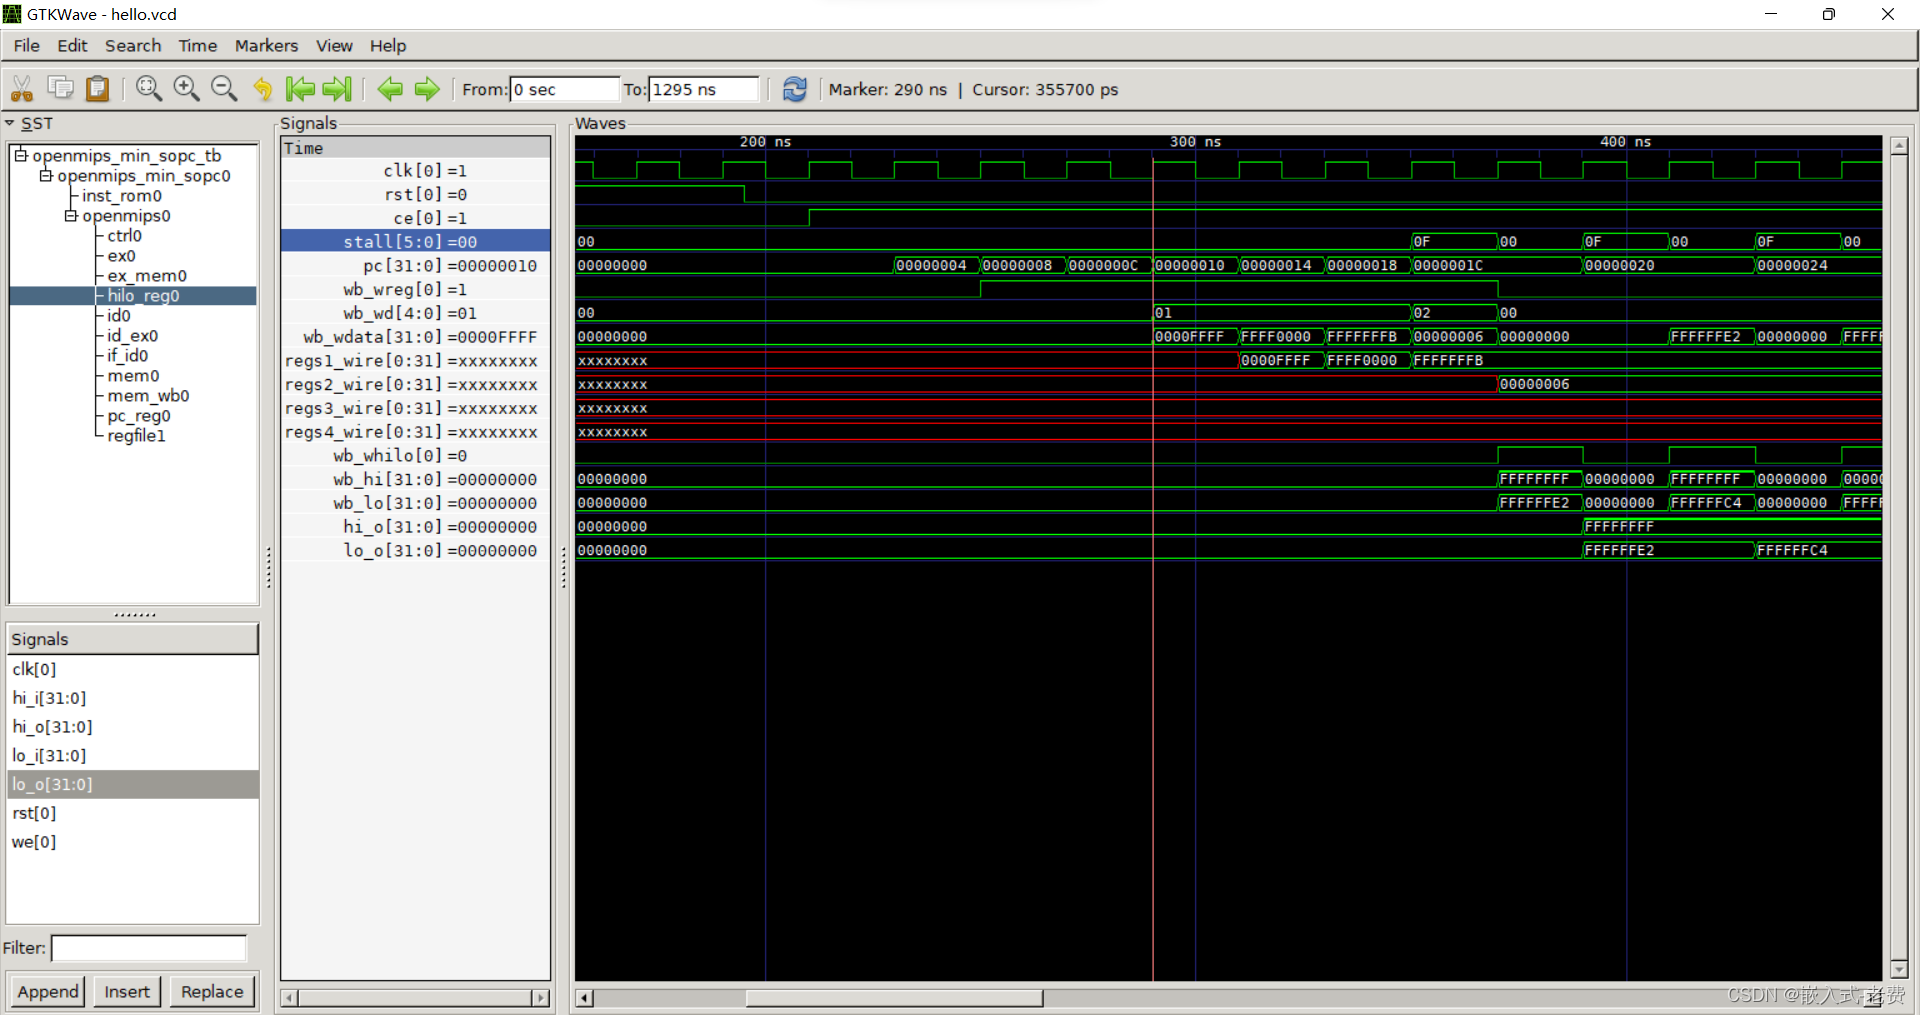The width and height of the screenshot is (1920, 1015).
Task: Select clk[0] in the lower signals list
Action: click(x=133, y=669)
